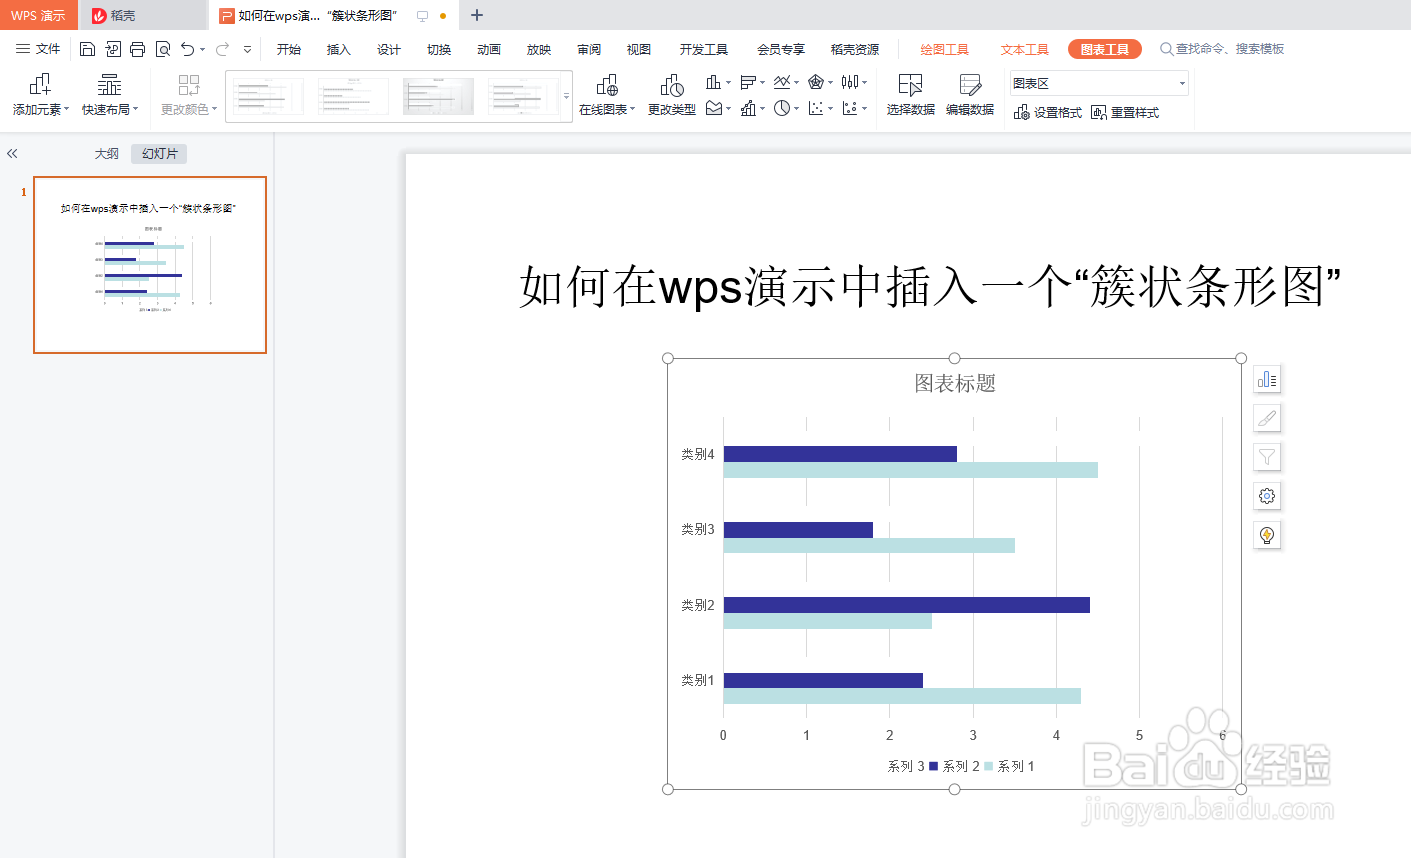This screenshot has height=858, width=1411.
Task: Open new document tab with plus button
Action: tap(477, 15)
